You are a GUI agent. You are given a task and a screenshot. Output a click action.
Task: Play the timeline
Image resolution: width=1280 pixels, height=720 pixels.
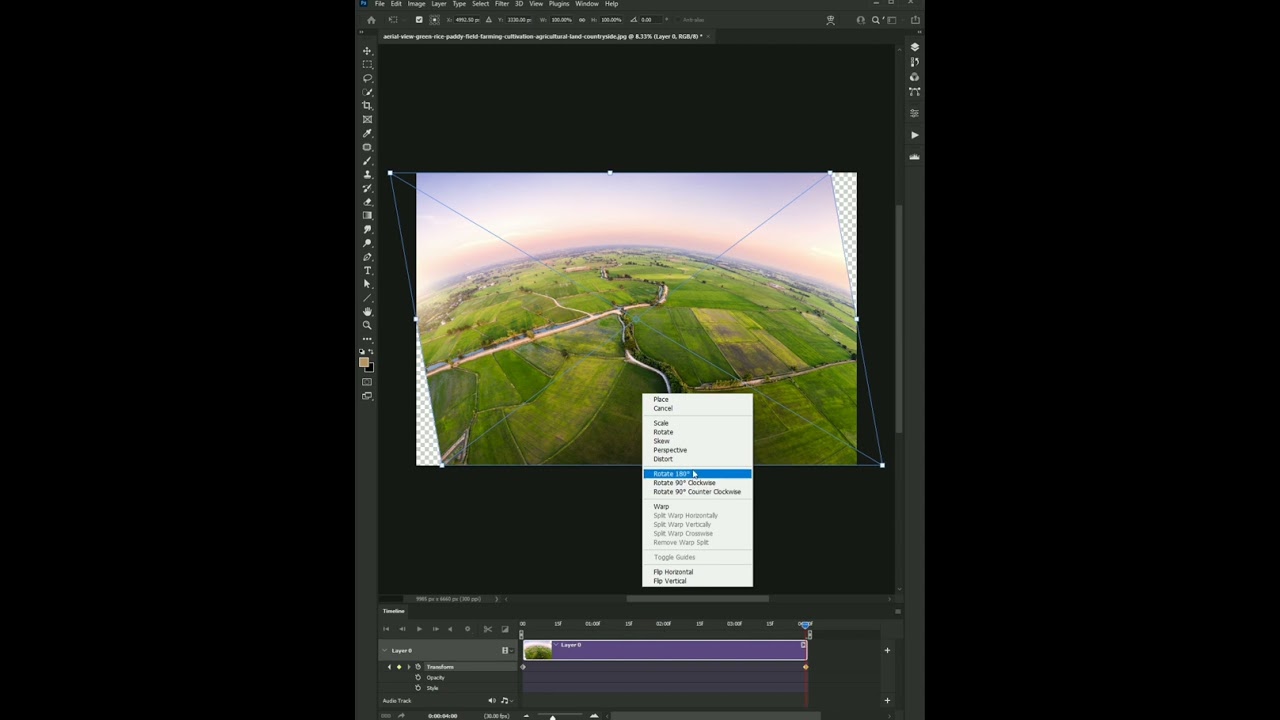pos(419,629)
